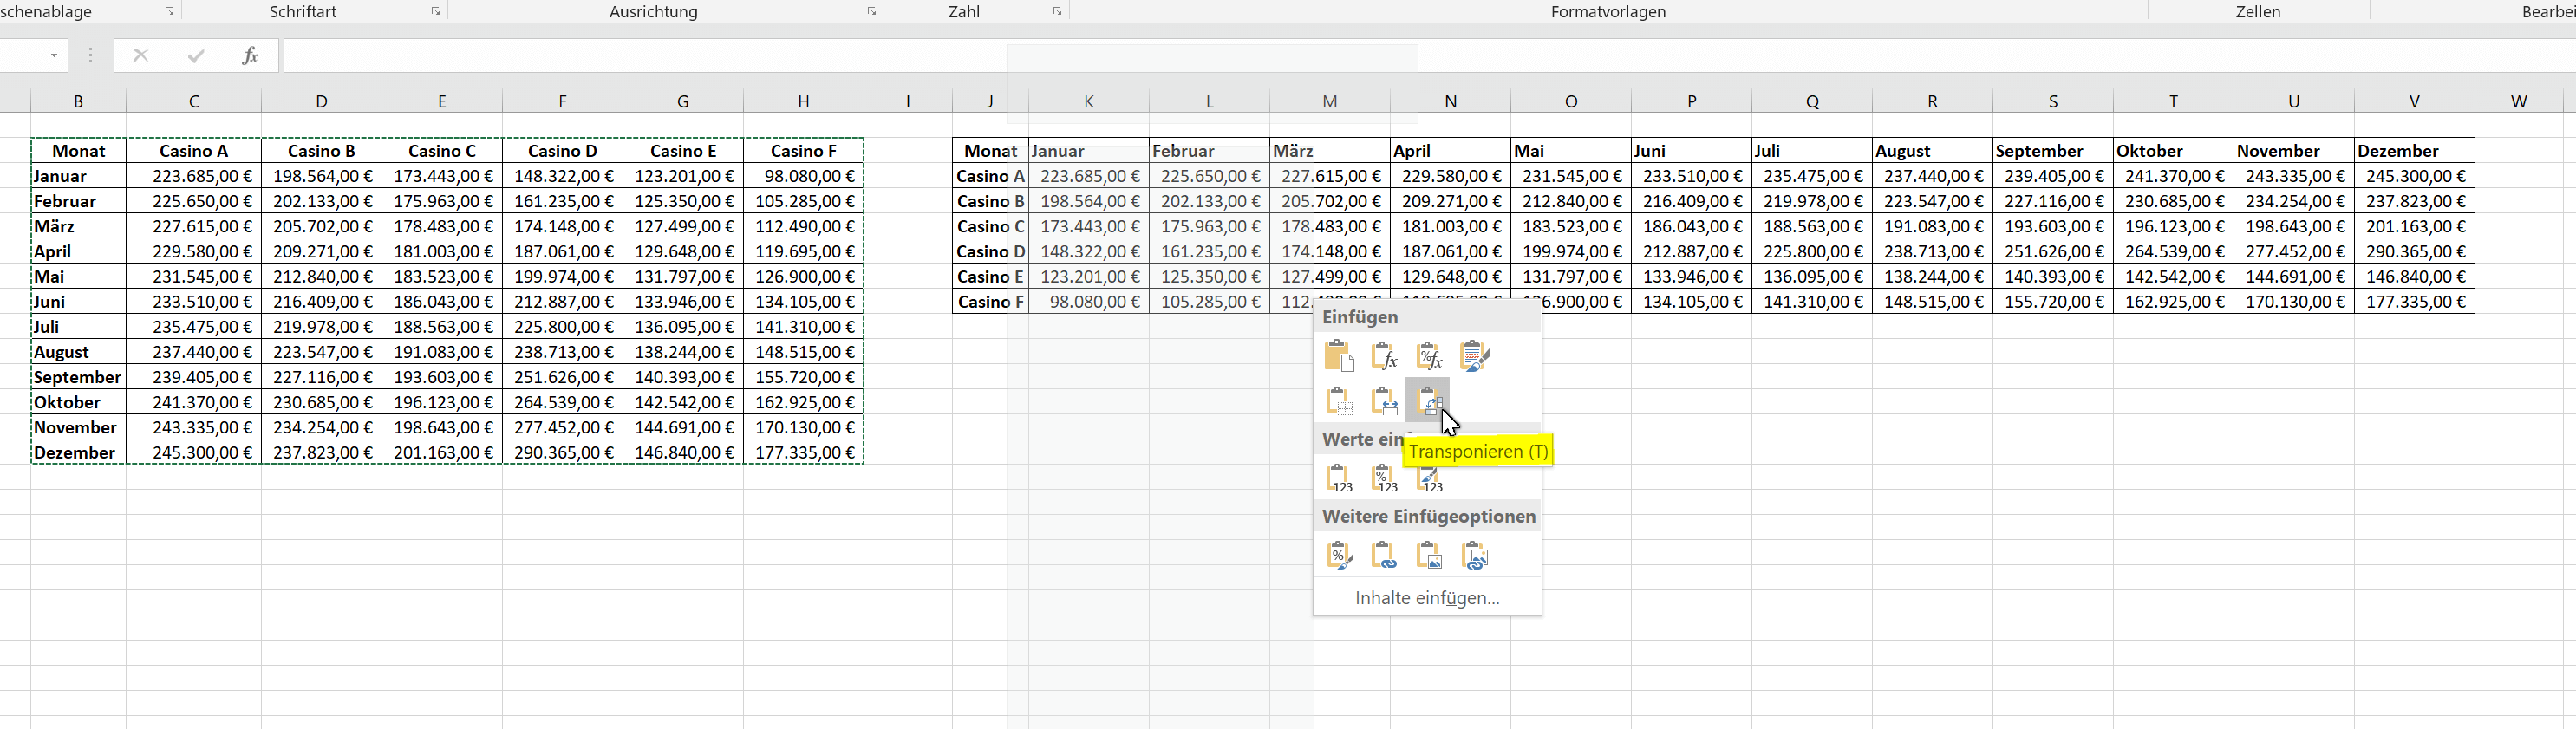This screenshot has width=2576, height=729.
Task: Select cell with 177.335,00 € in column H
Action: 804,452
